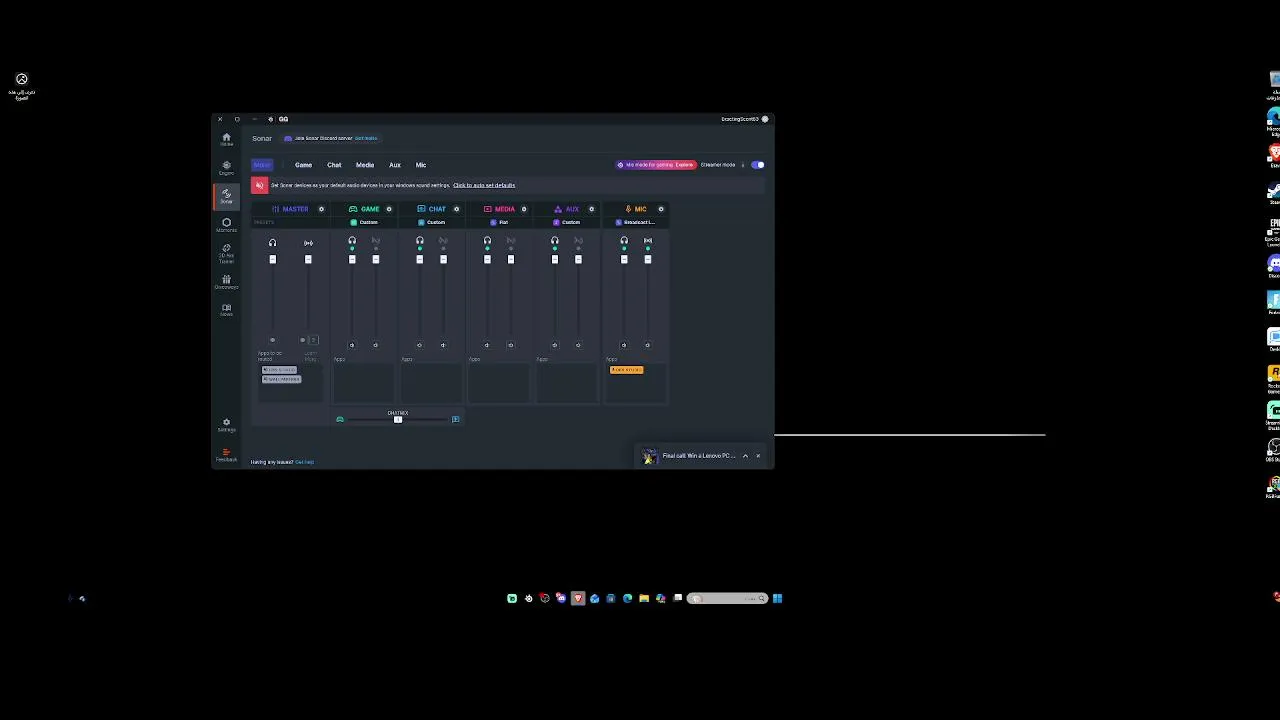Click the Aux channel headphones icon

click(555, 240)
